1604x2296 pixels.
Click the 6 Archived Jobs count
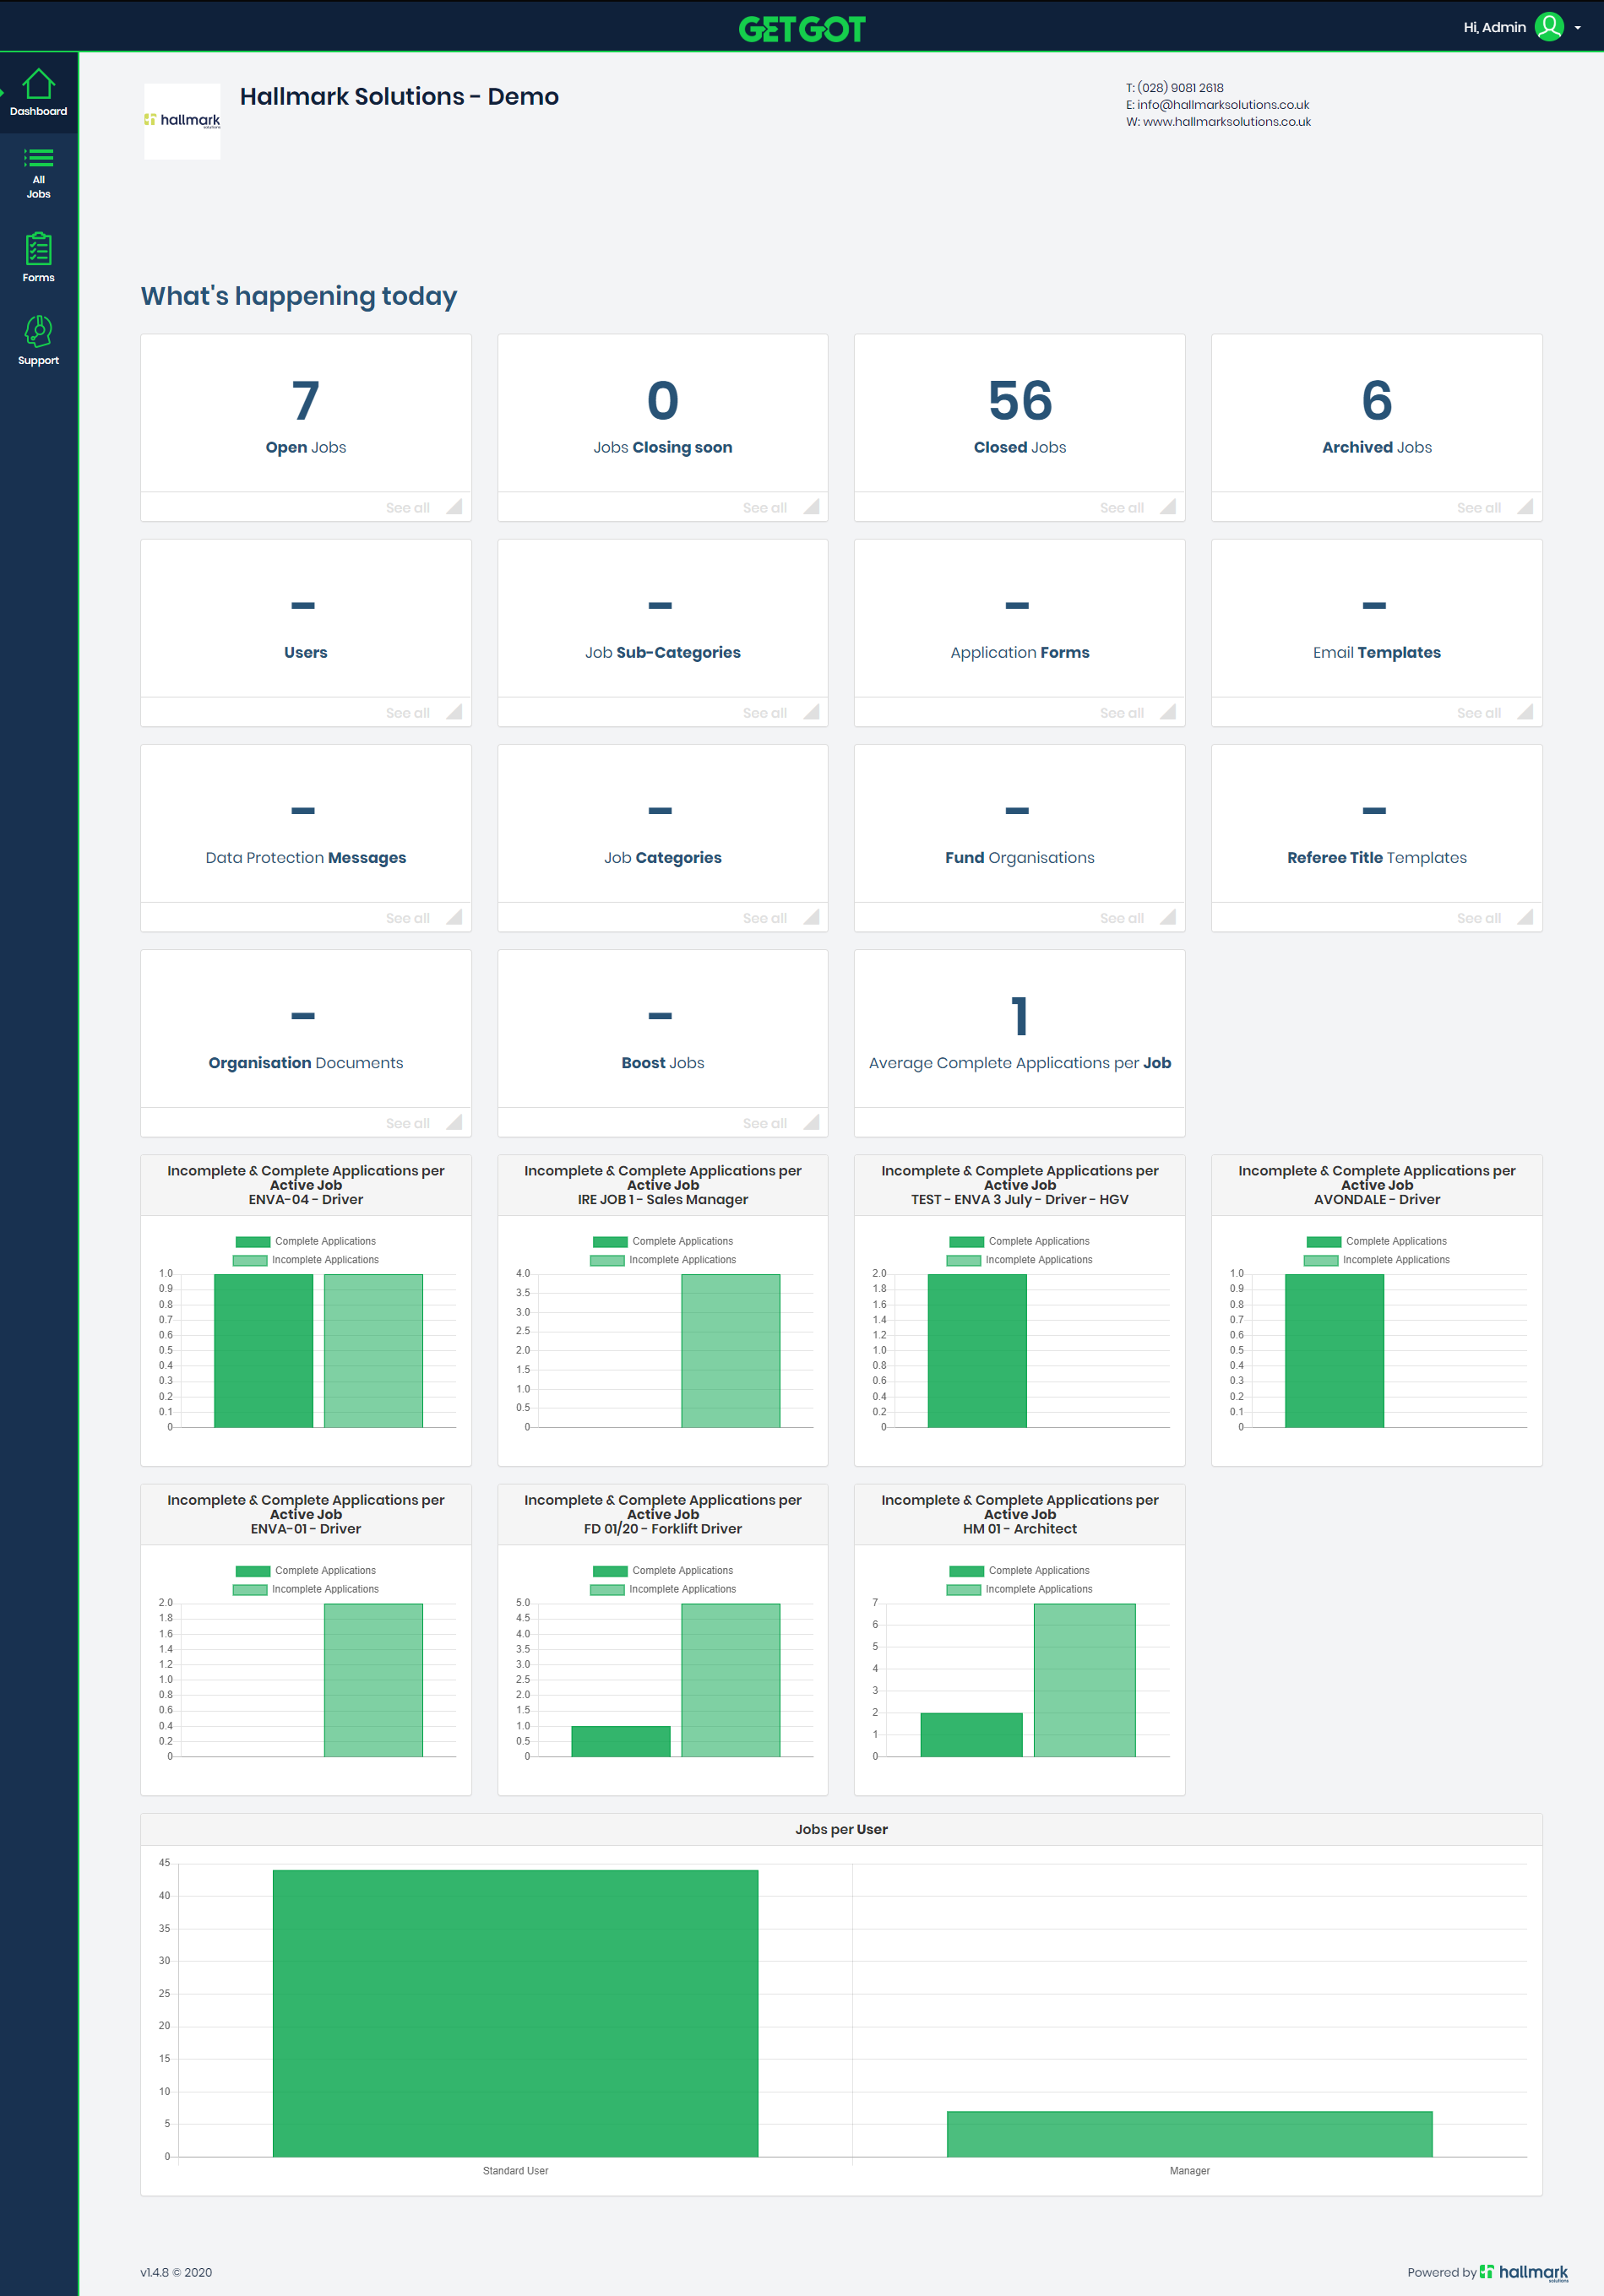1377,401
